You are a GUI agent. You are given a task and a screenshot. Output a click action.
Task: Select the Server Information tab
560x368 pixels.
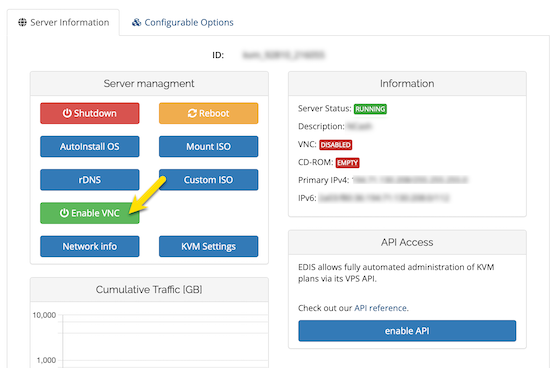(64, 23)
